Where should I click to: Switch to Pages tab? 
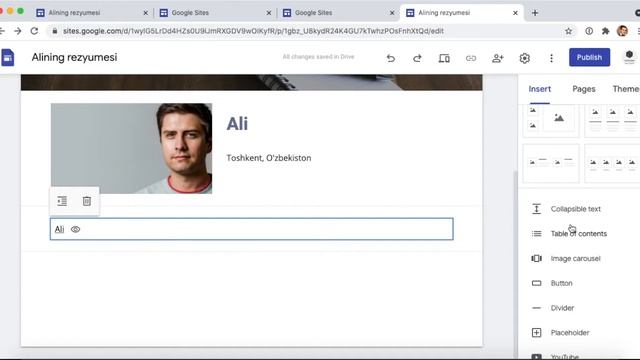coord(584,89)
